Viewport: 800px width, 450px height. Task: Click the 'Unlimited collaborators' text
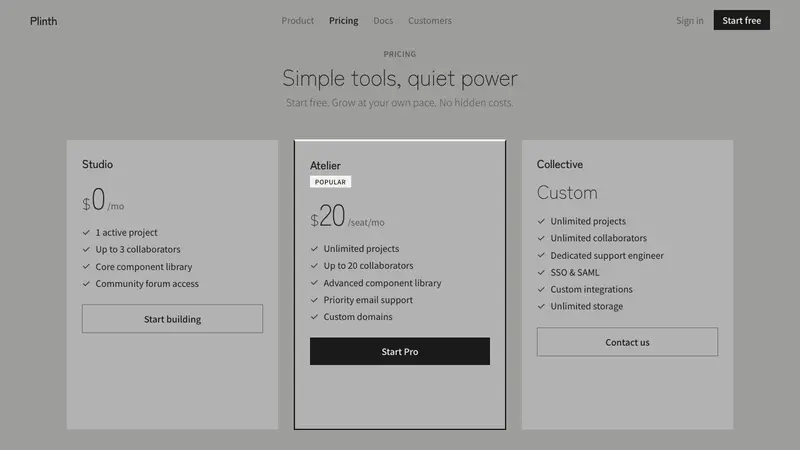tap(598, 238)
